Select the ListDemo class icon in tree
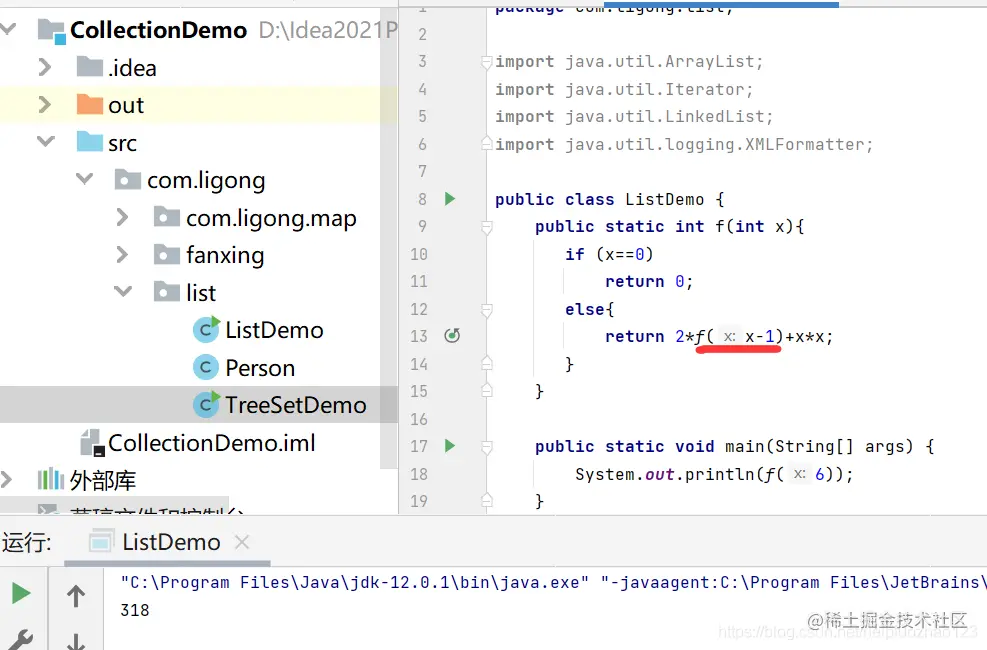Viewport: 987px width, 650px height. coord(206,329)
